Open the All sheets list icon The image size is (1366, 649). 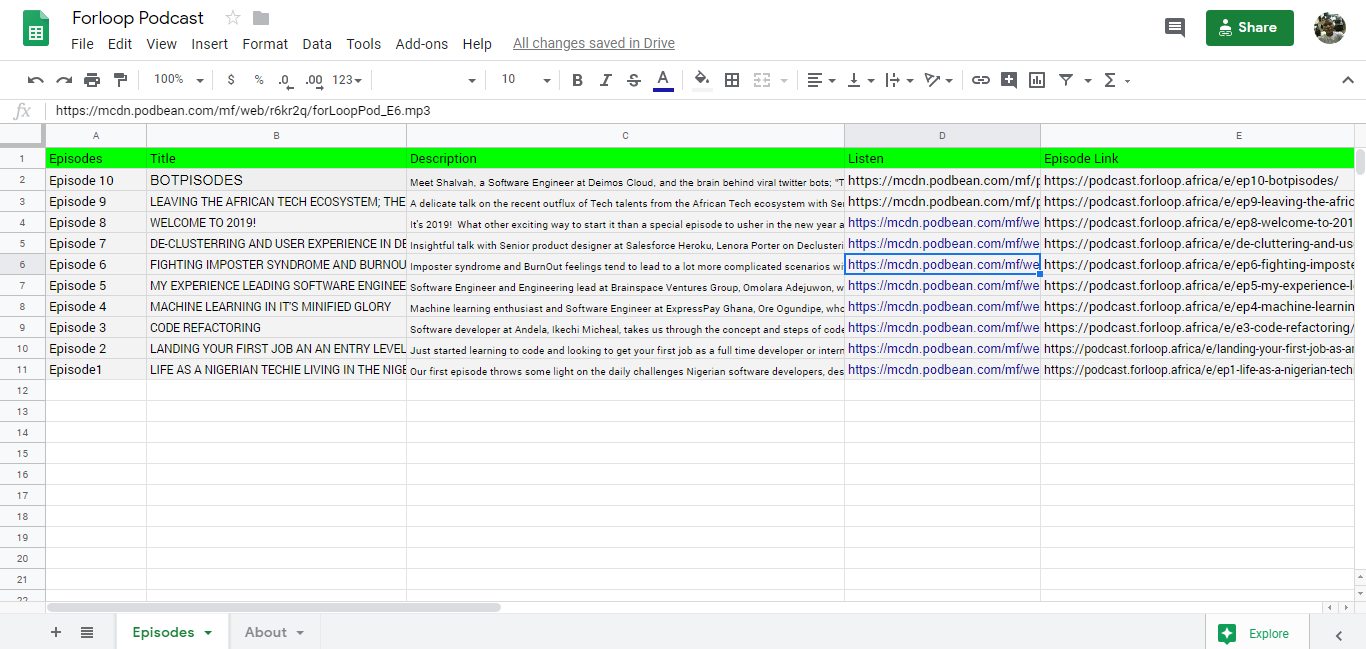[x=87, y=632]
